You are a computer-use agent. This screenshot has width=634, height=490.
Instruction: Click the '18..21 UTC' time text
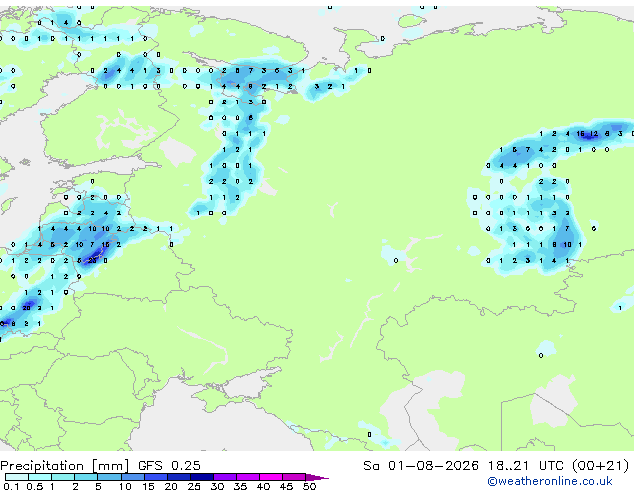526,465
